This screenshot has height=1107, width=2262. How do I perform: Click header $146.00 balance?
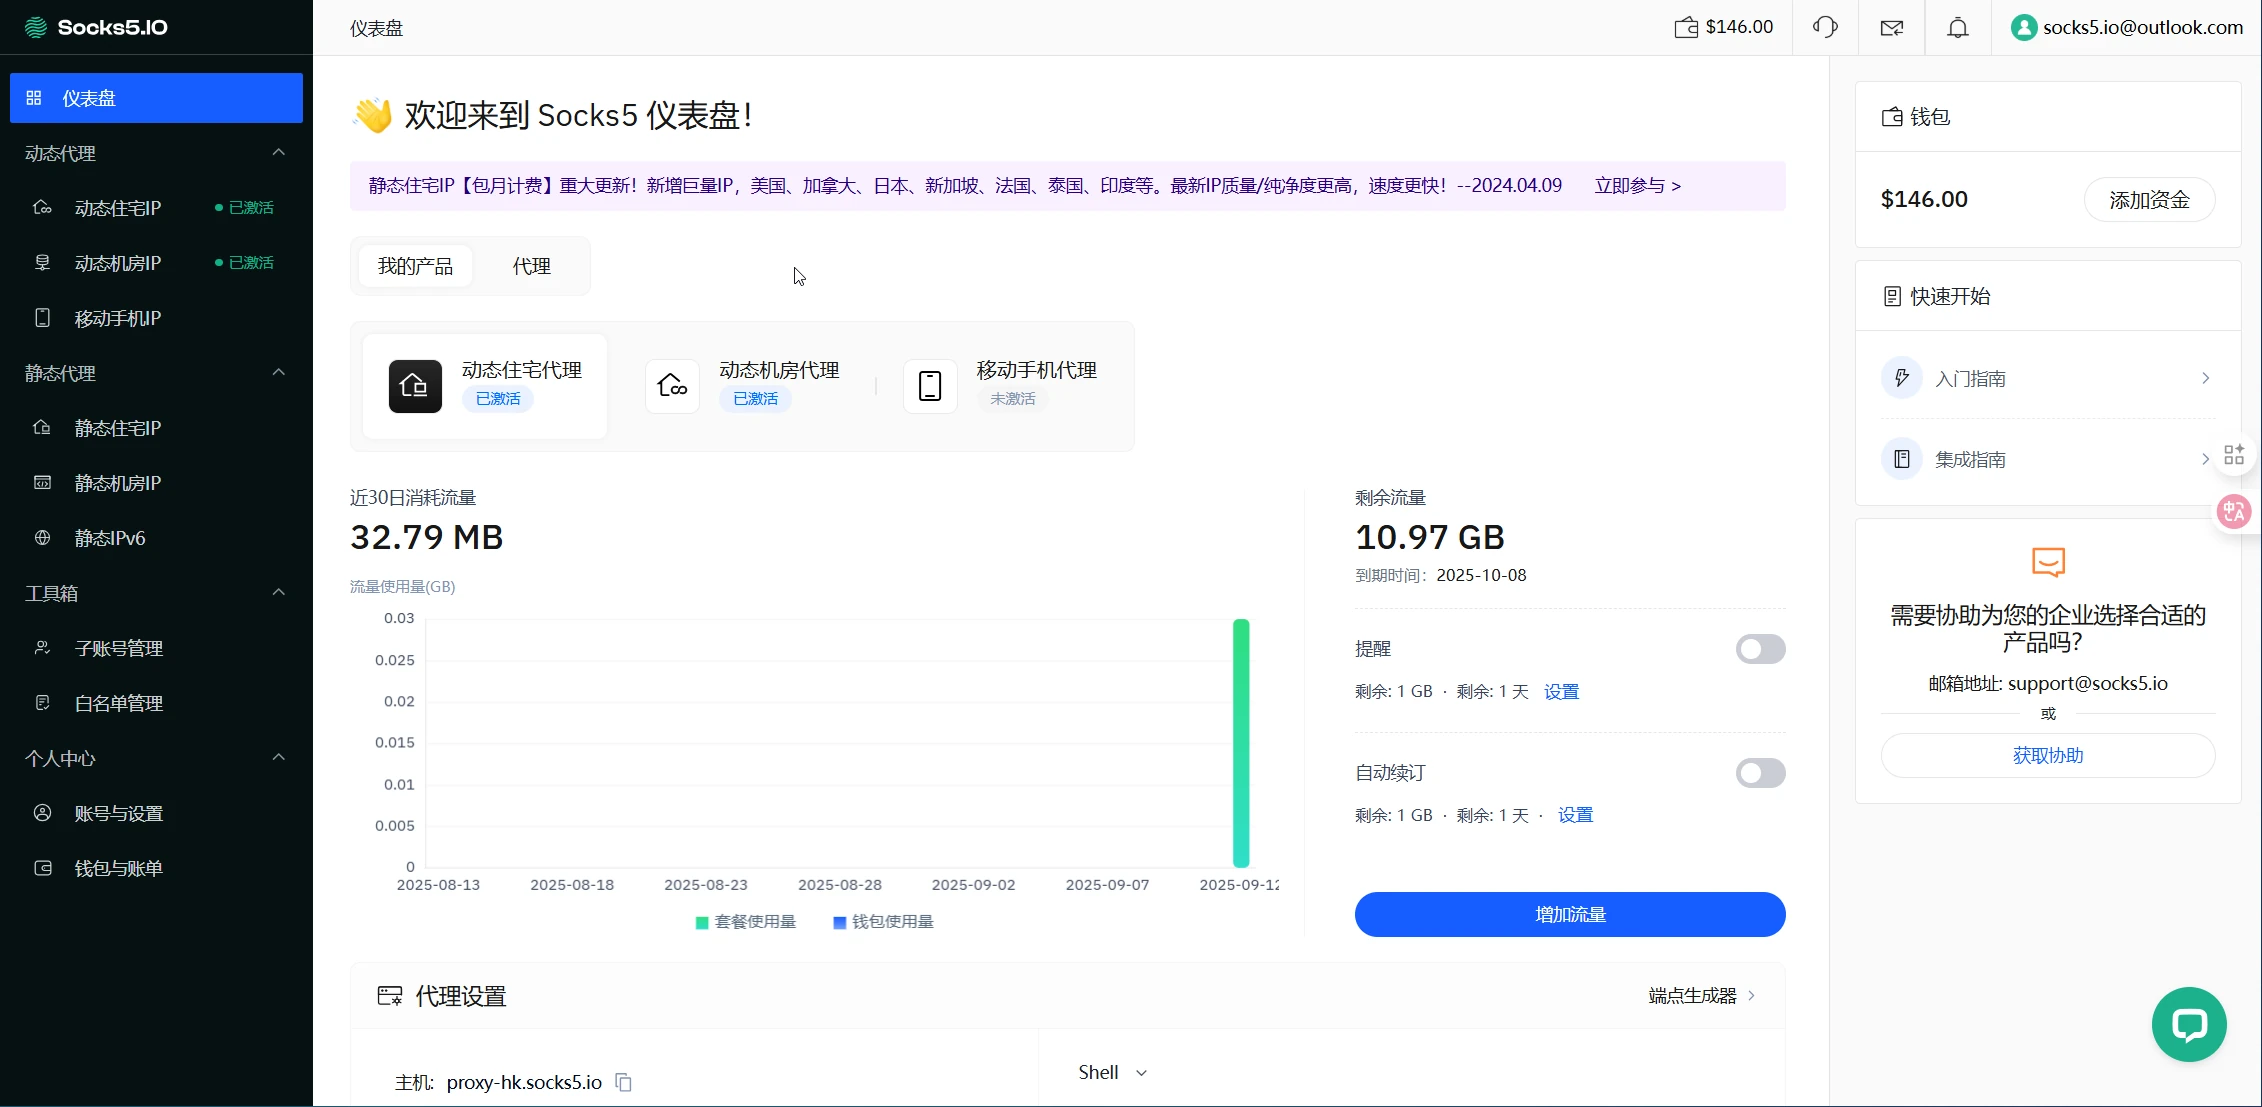coord(1740,27)
